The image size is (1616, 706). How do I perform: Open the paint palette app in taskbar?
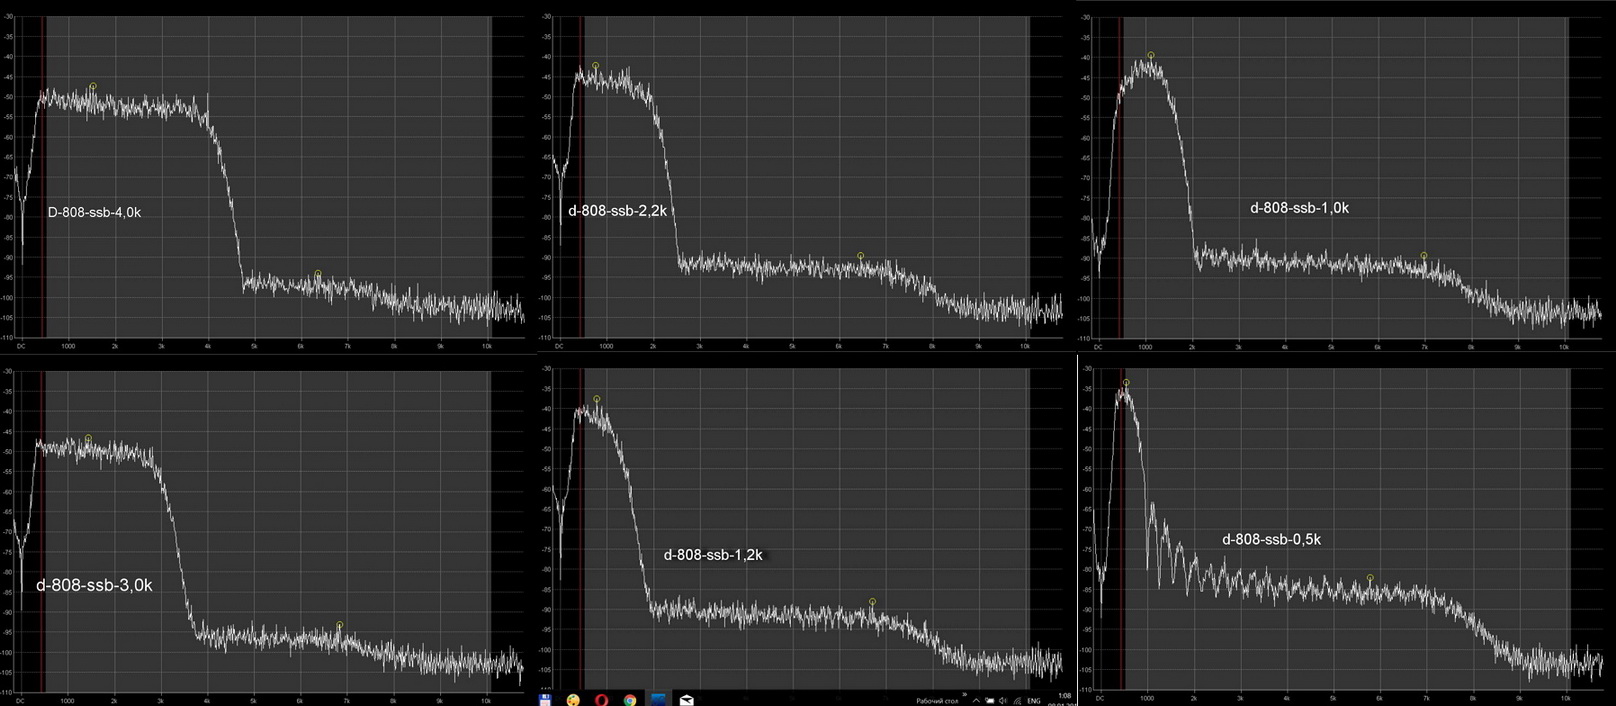click(573, 700)
